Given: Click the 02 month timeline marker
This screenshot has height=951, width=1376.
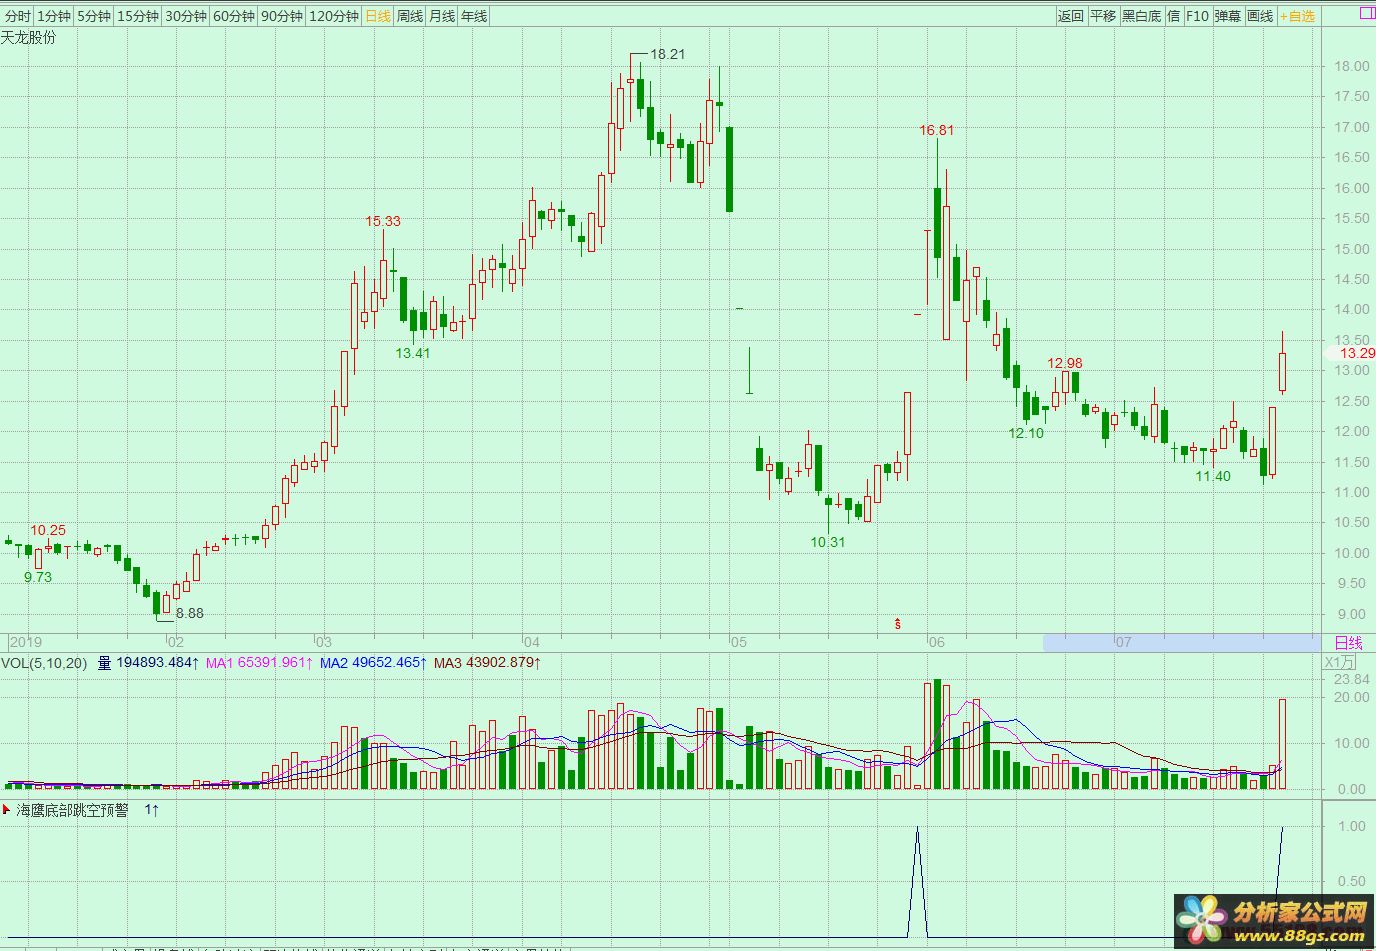Looking at the screenshot, I should pyautogui.click(x=176, y=642).
